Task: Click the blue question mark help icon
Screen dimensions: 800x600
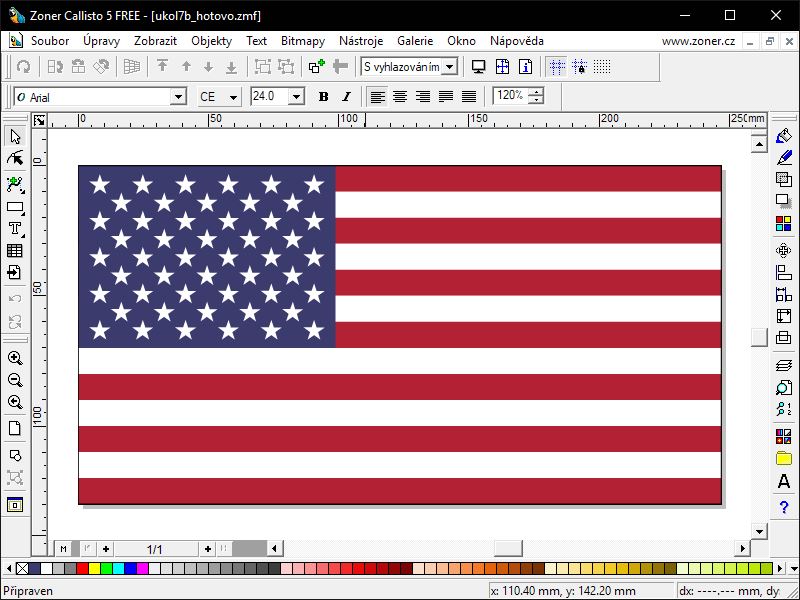Action: pyautogui.click(x=784, y=507)
